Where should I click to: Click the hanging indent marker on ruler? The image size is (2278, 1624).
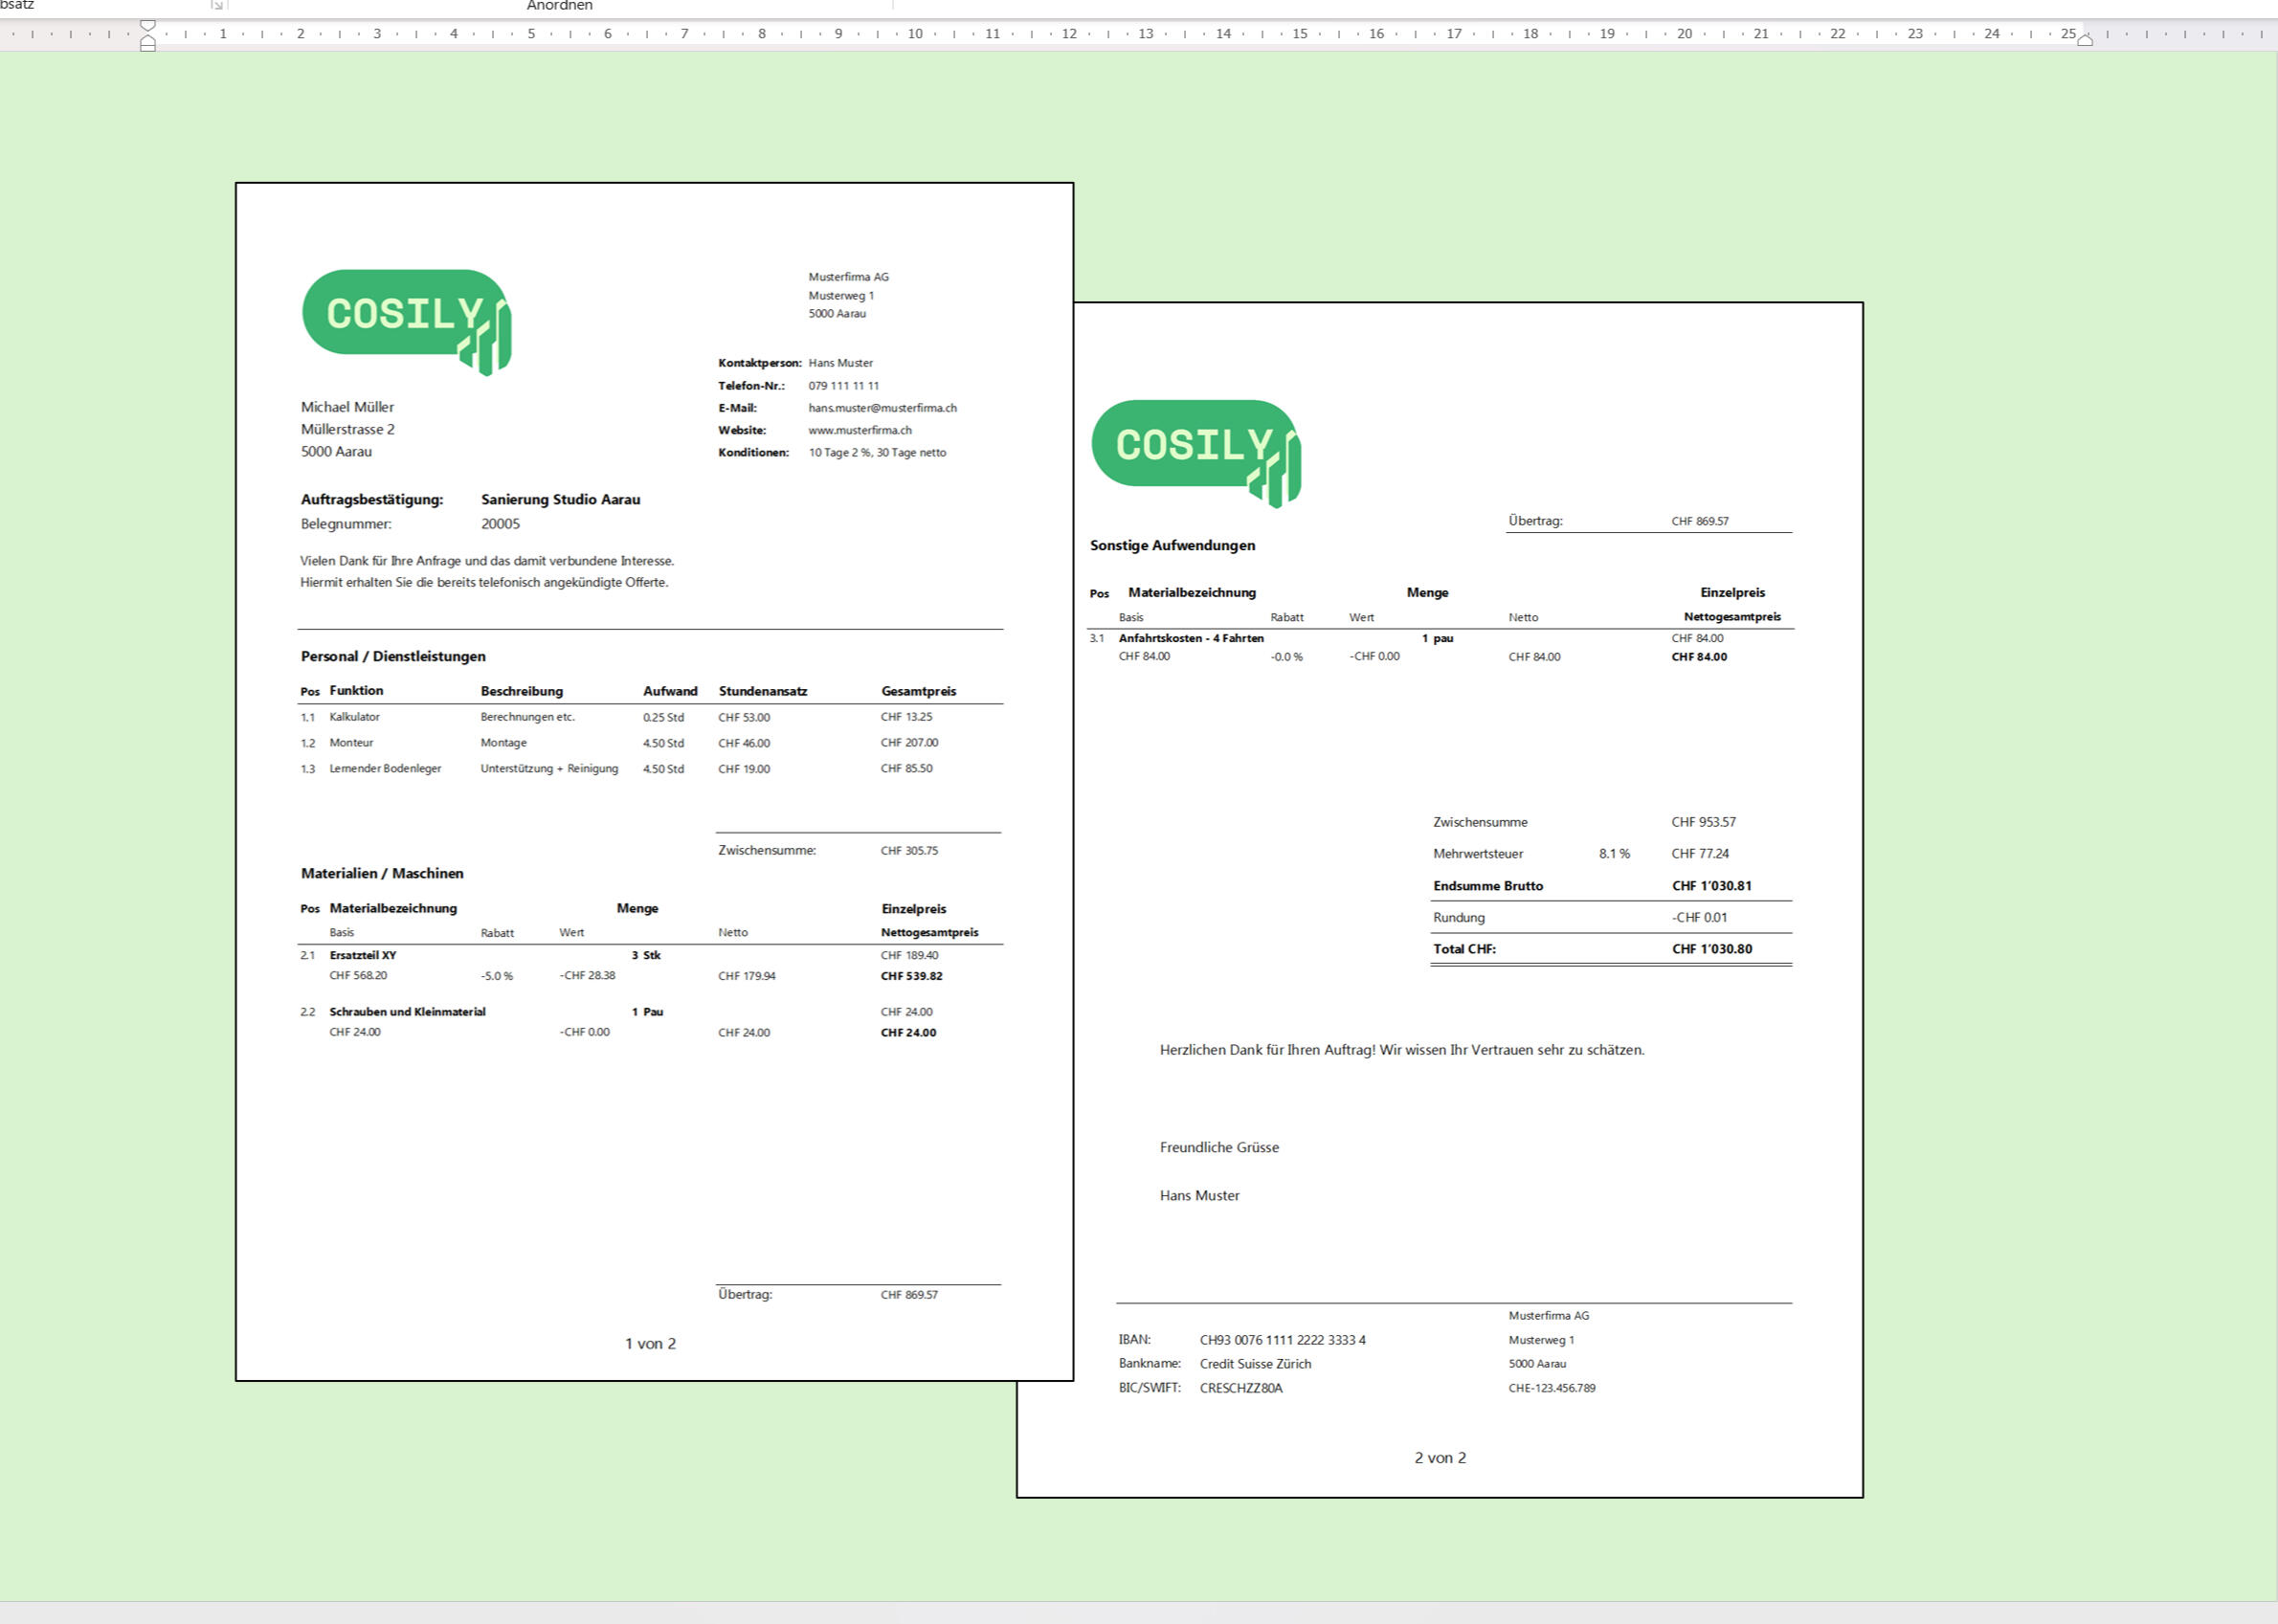148,38
